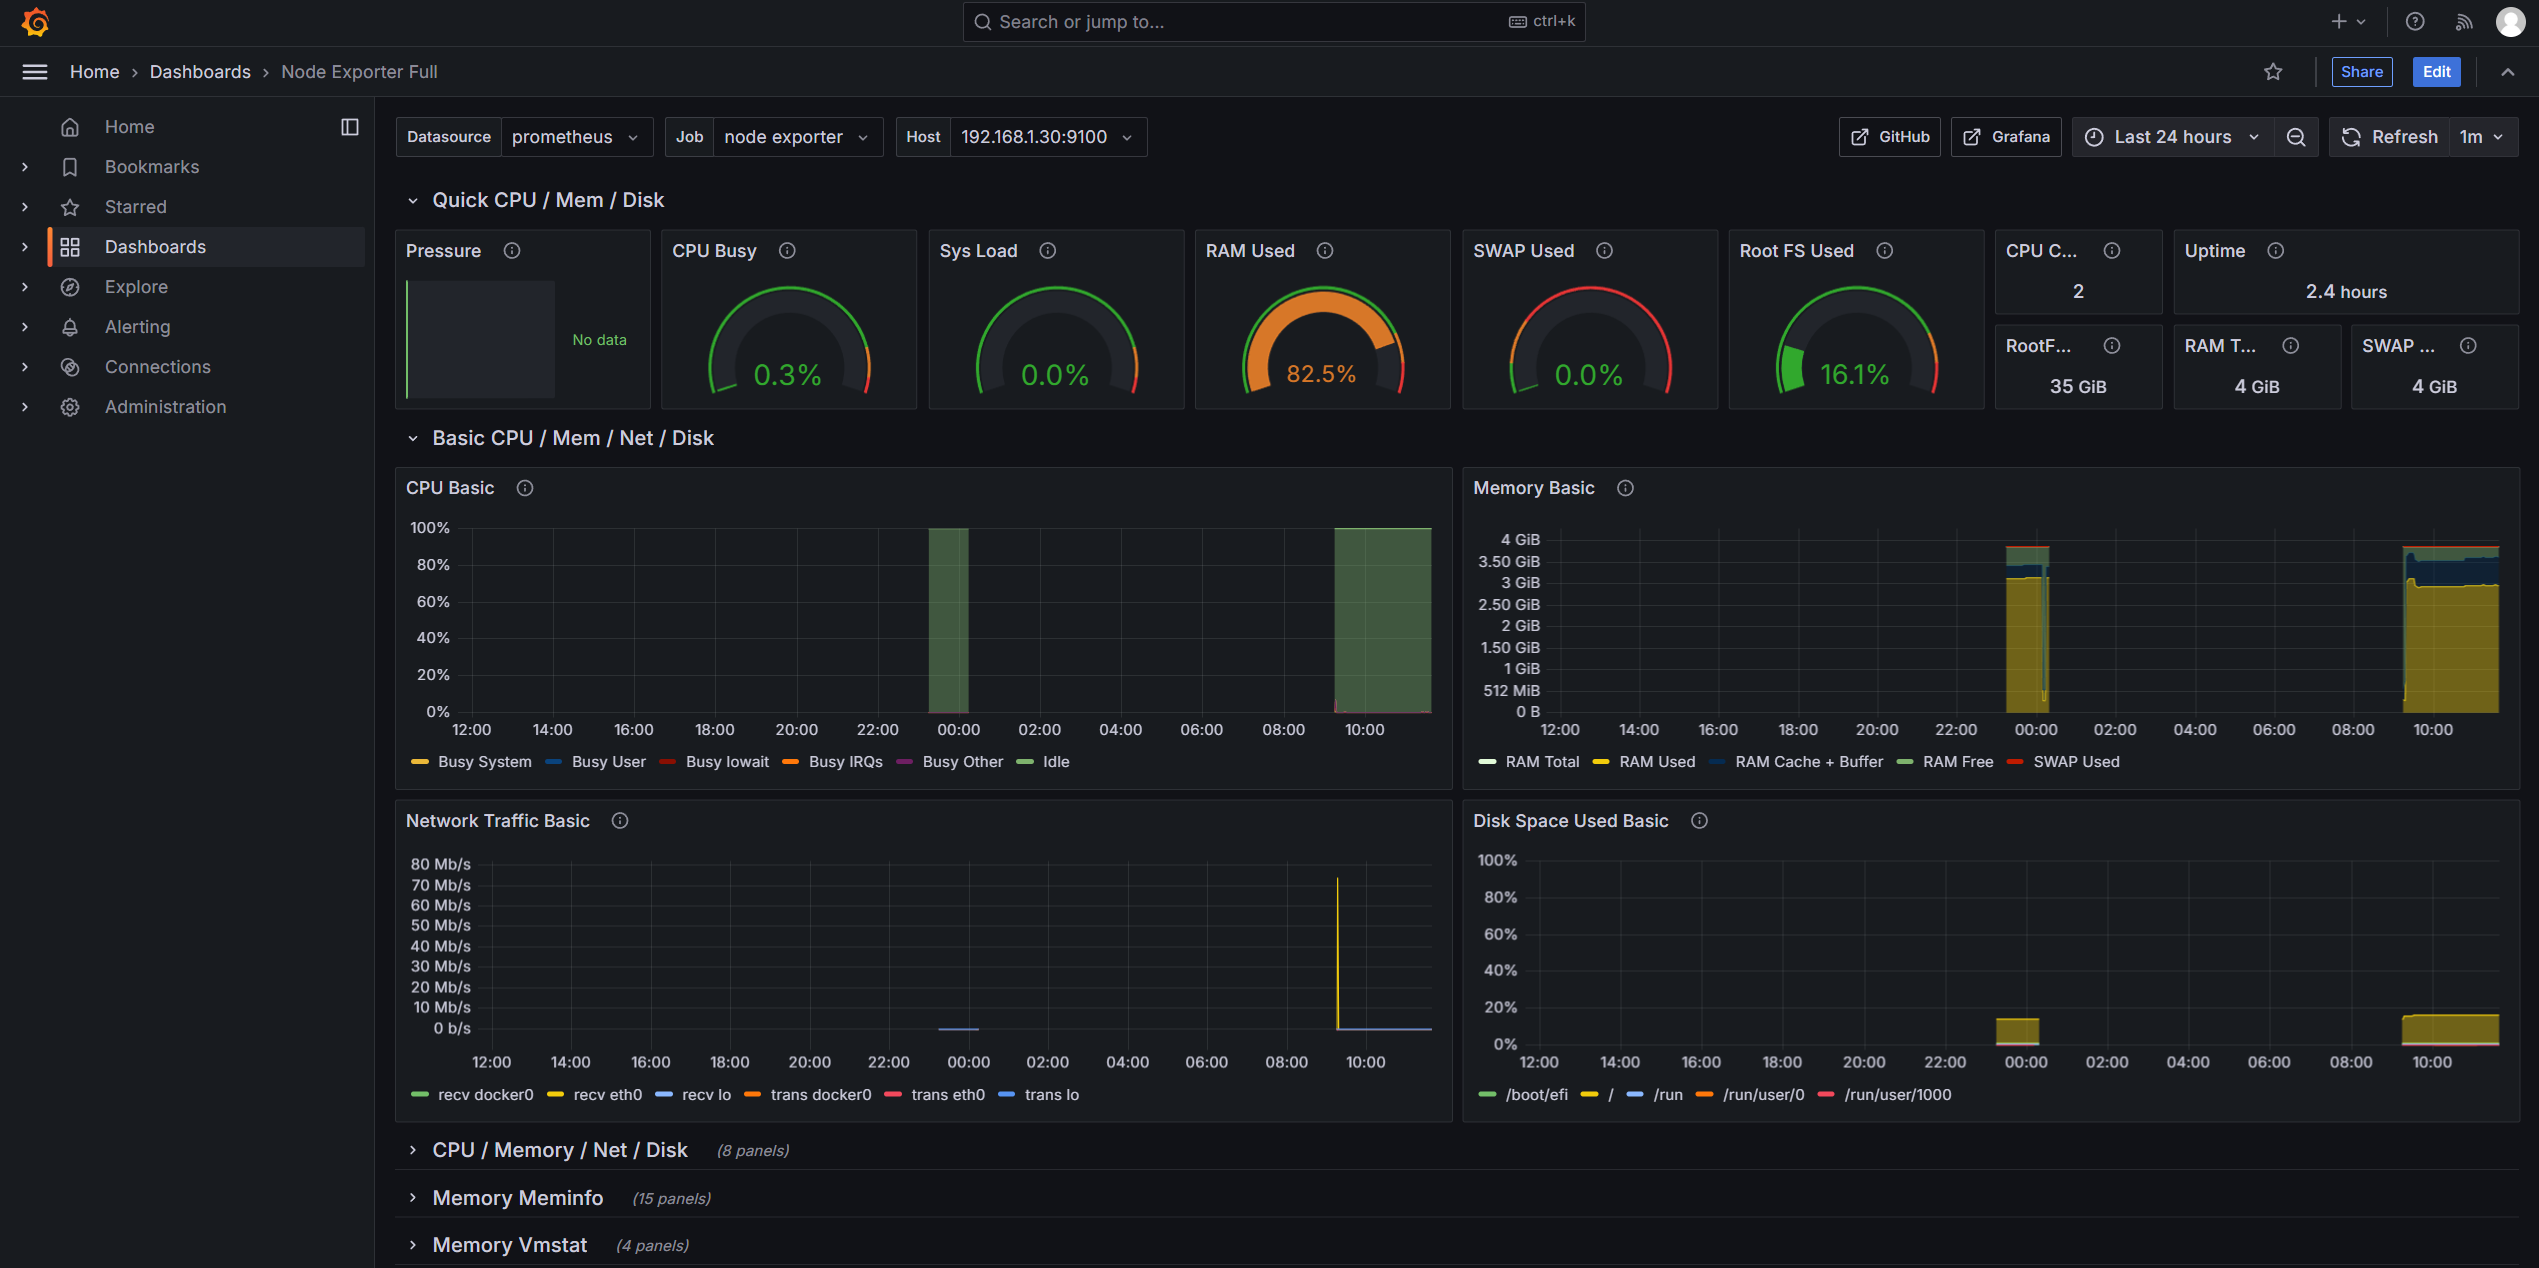Open the news feed RSS icon
Image resolution: width=2539 pixels, height=1268 pixels.
click(x=2464, y=22)
